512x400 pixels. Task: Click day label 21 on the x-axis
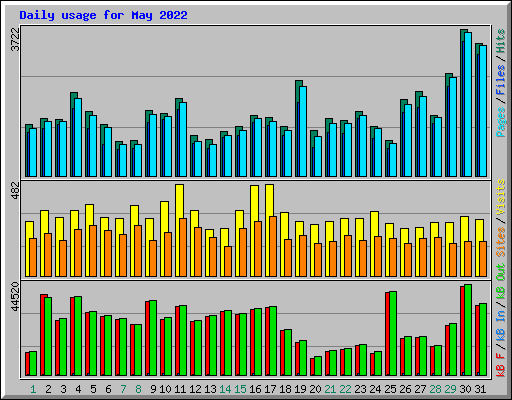tap(330, 389)
